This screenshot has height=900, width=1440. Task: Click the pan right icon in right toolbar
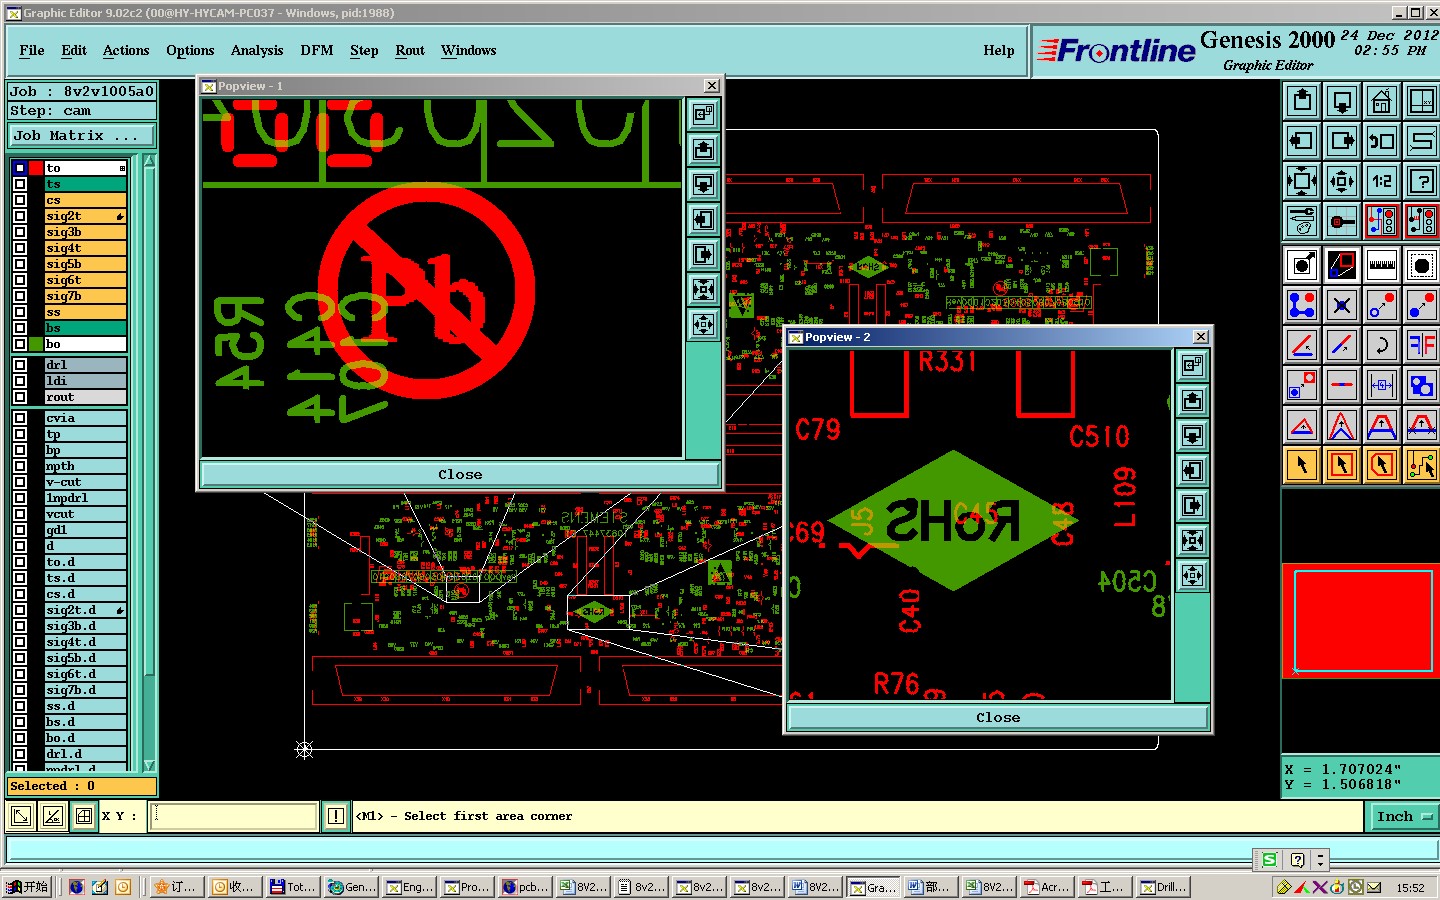click(x=1342, y=141)
